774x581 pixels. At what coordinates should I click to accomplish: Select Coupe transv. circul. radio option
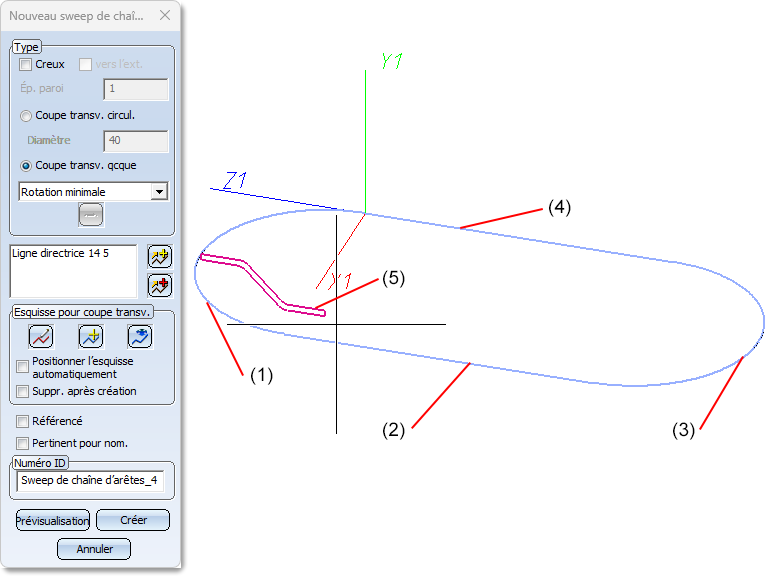coord(26,116)
